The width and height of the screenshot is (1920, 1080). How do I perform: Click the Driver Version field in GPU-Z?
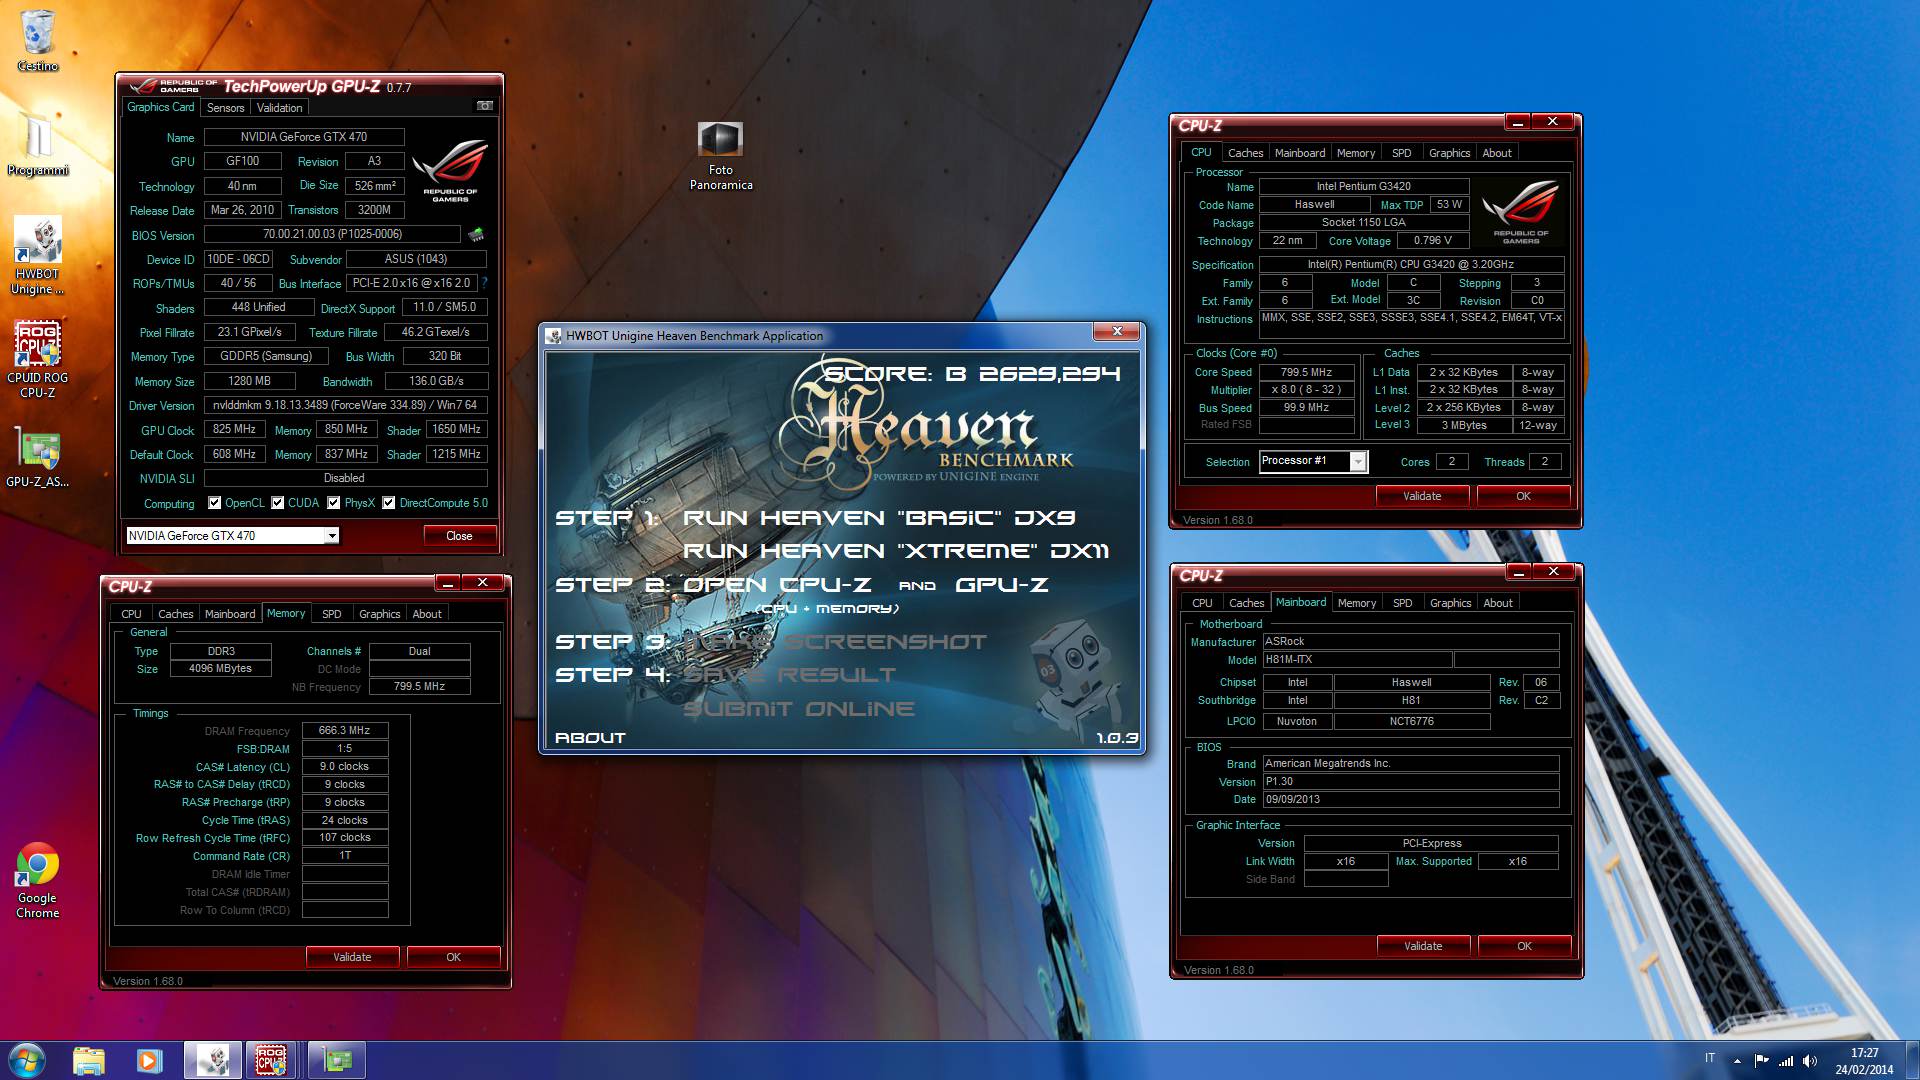click(x=345, y=405)
